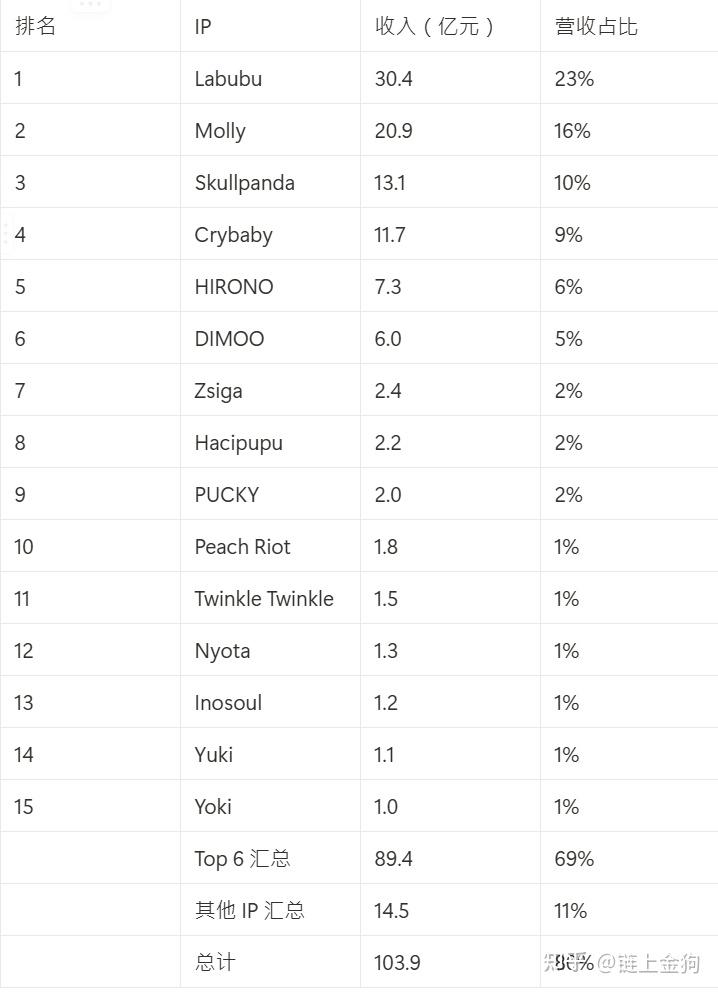This screenshot has width=718, height=993.
Task: Select the Molly cell
Action: pos(220,131)
